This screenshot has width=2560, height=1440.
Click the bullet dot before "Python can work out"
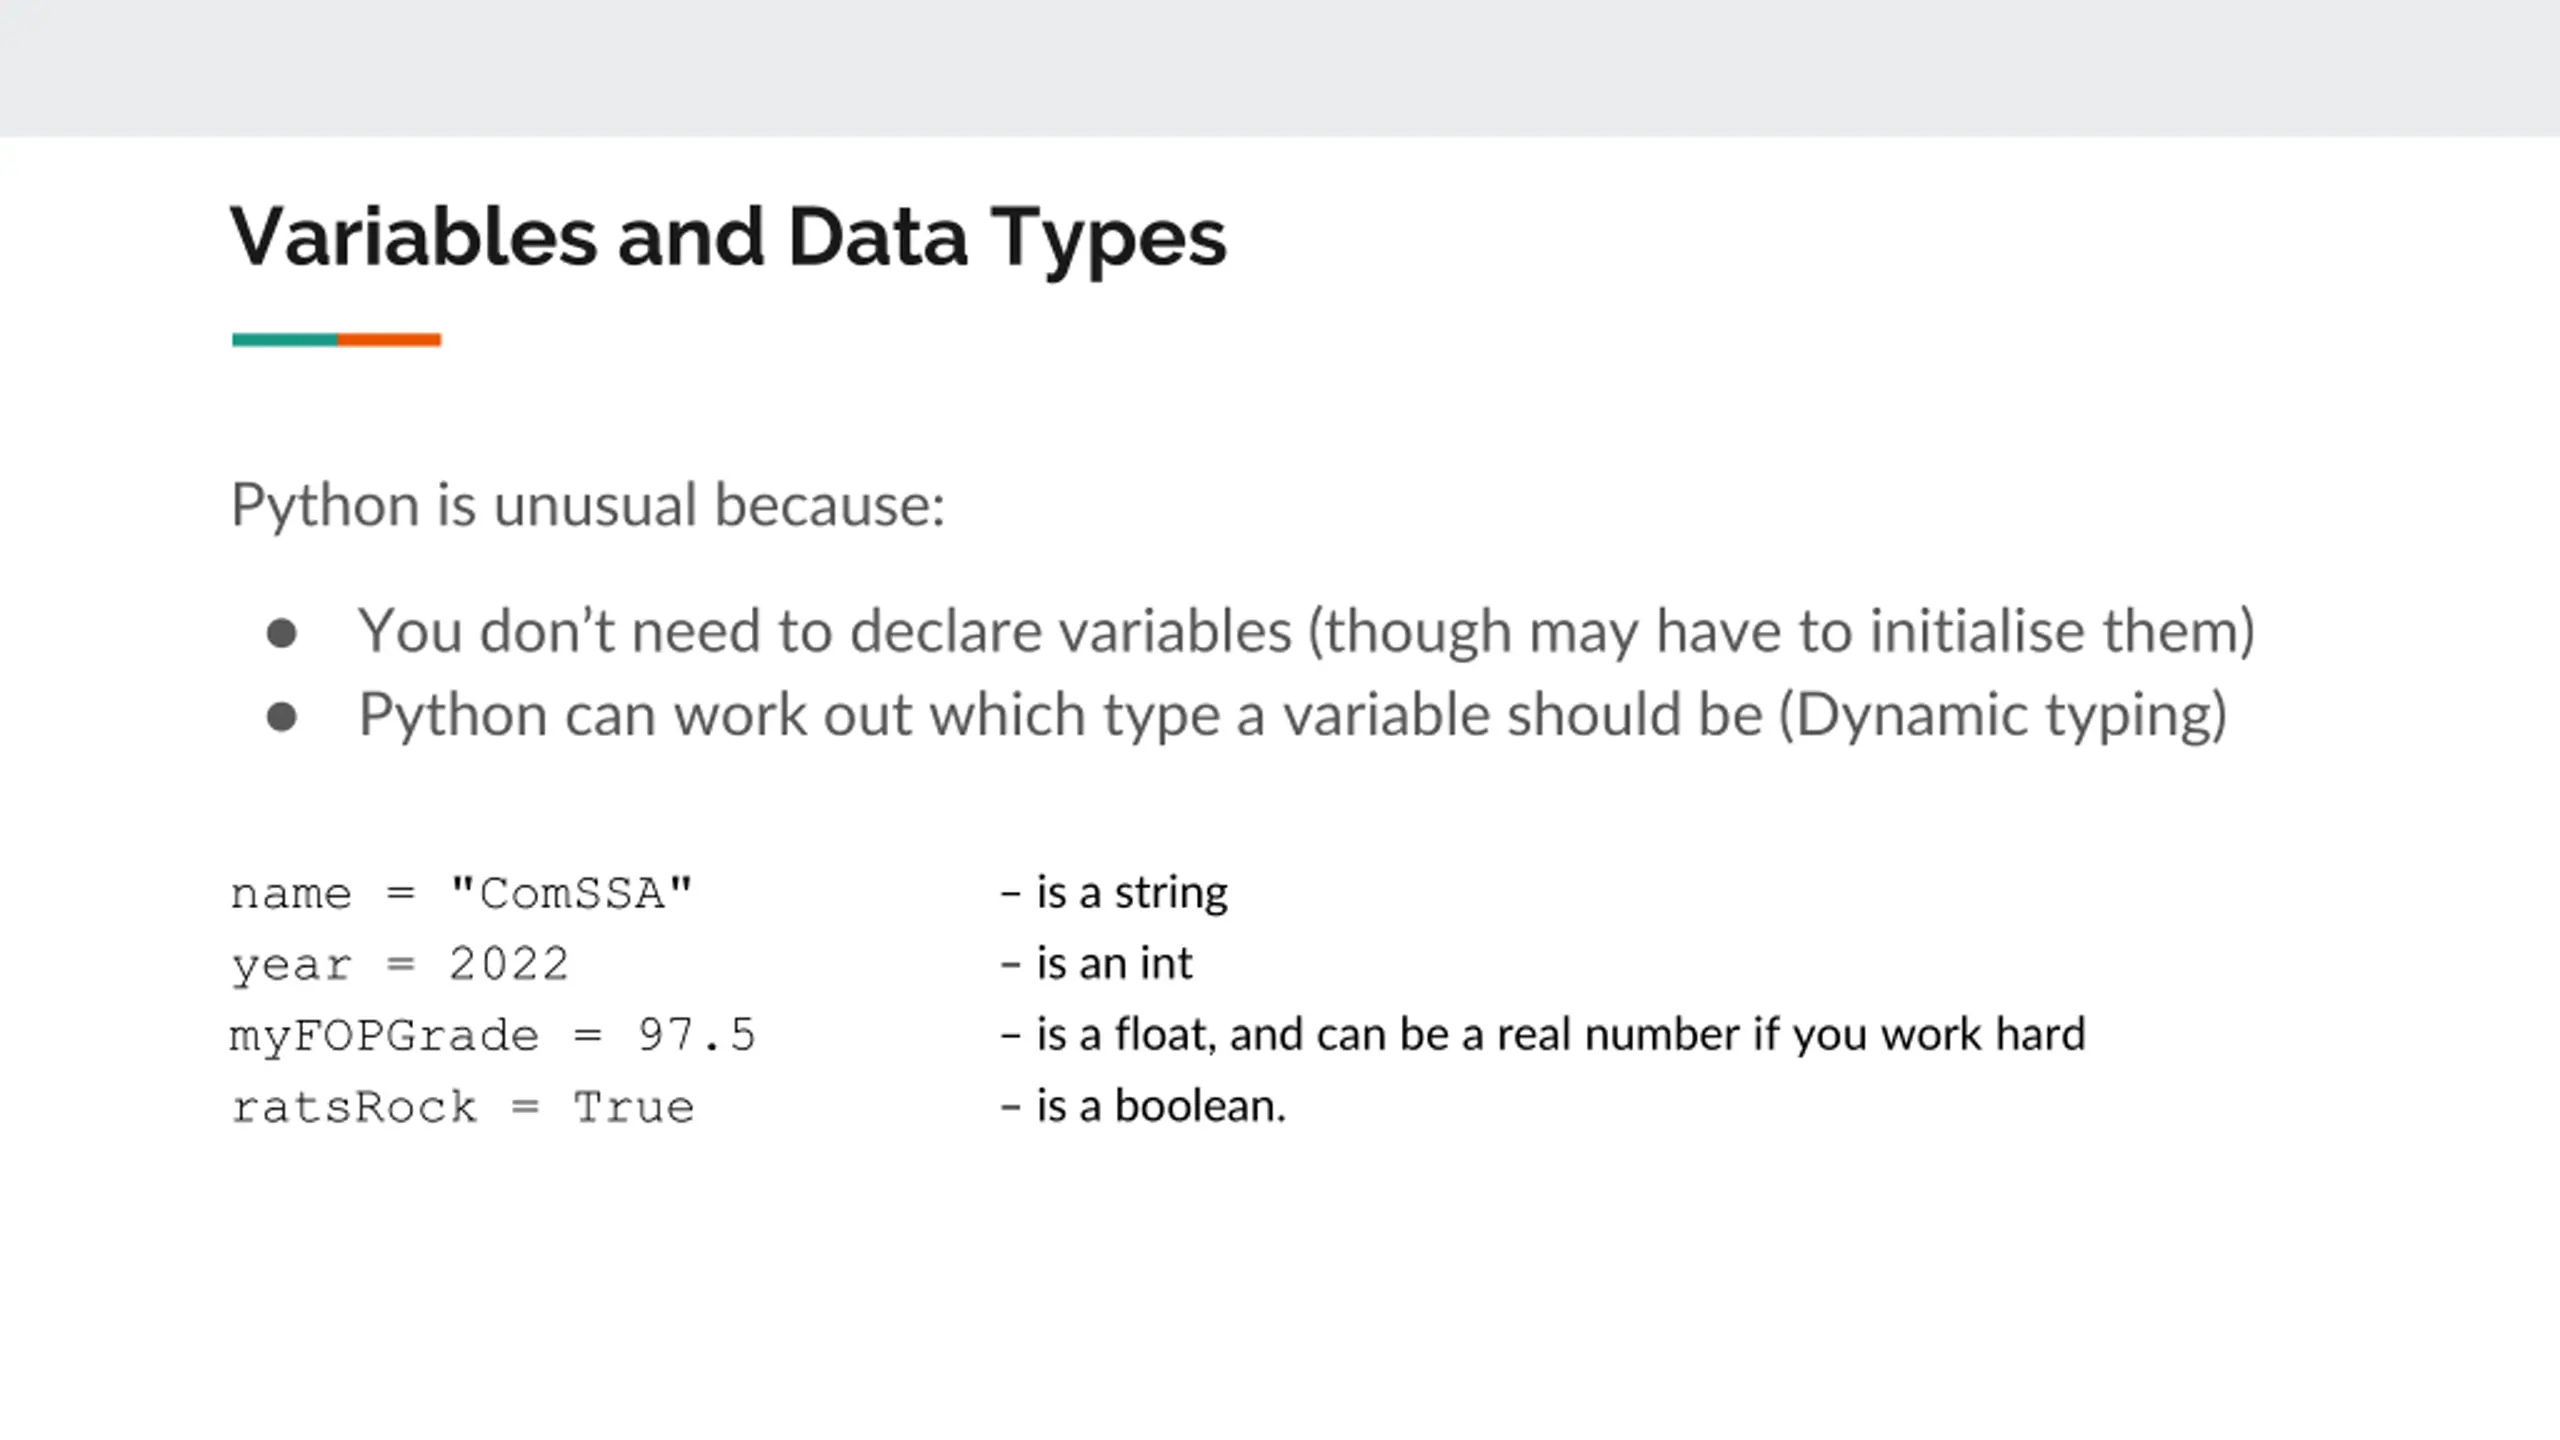[282, 717]
